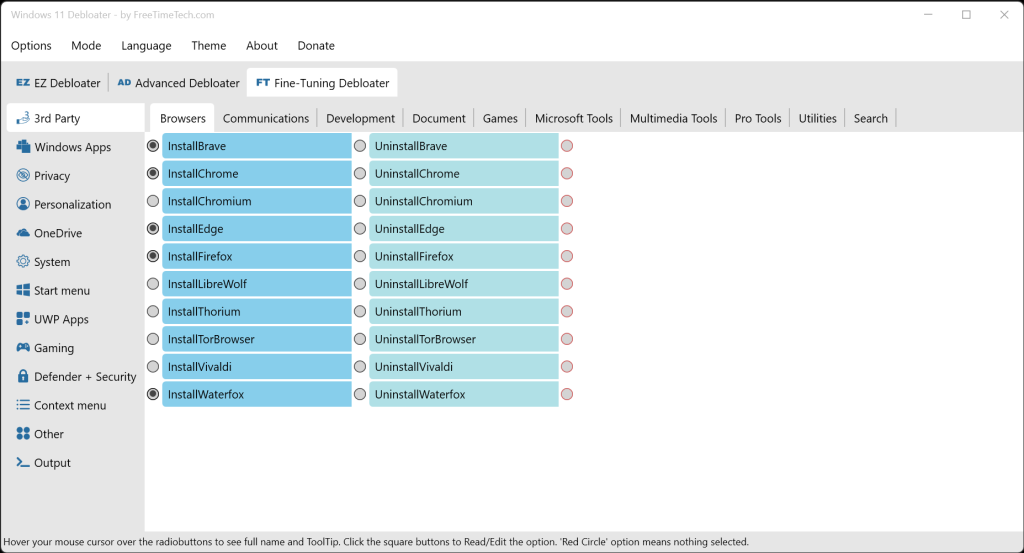
Task: Open the About menu
Action: (x=262, y=46)
